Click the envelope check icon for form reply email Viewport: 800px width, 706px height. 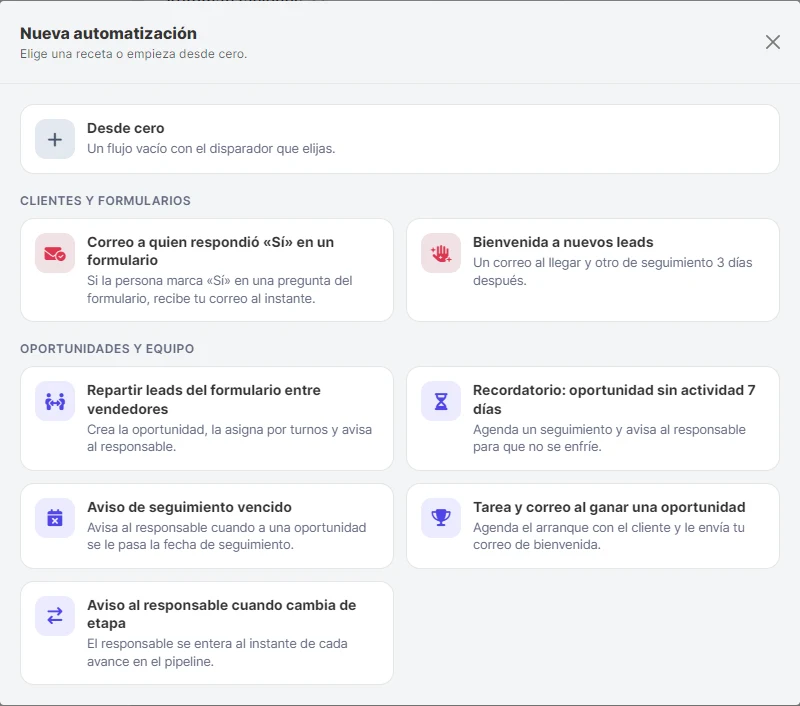(55, 253)
